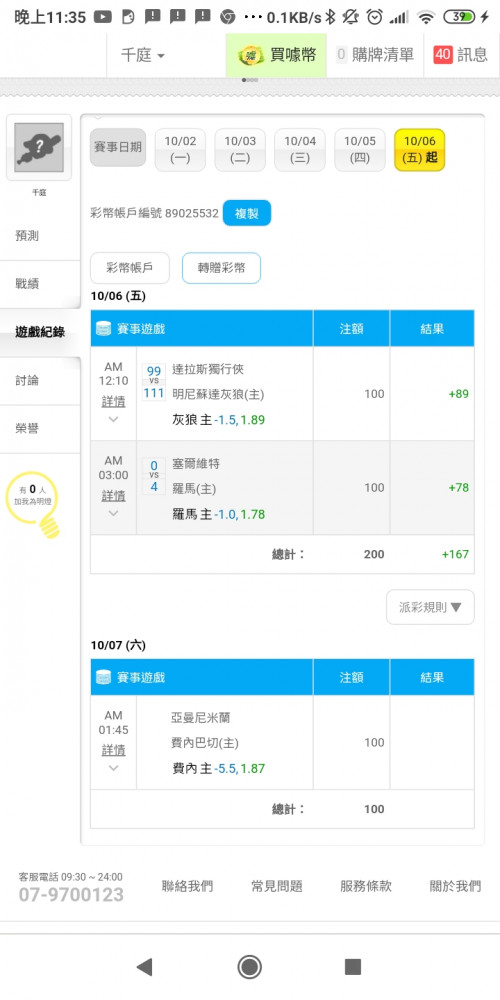Image resolution: width=500 pixels, height=1000 pixels.
Task: Tap the profile avatar placeholder image
Action: click(x=39, y=147)
